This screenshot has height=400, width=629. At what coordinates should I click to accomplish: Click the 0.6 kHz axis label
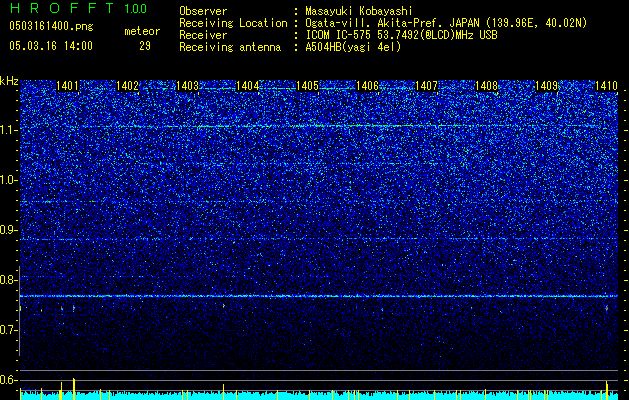click(9, 380)
